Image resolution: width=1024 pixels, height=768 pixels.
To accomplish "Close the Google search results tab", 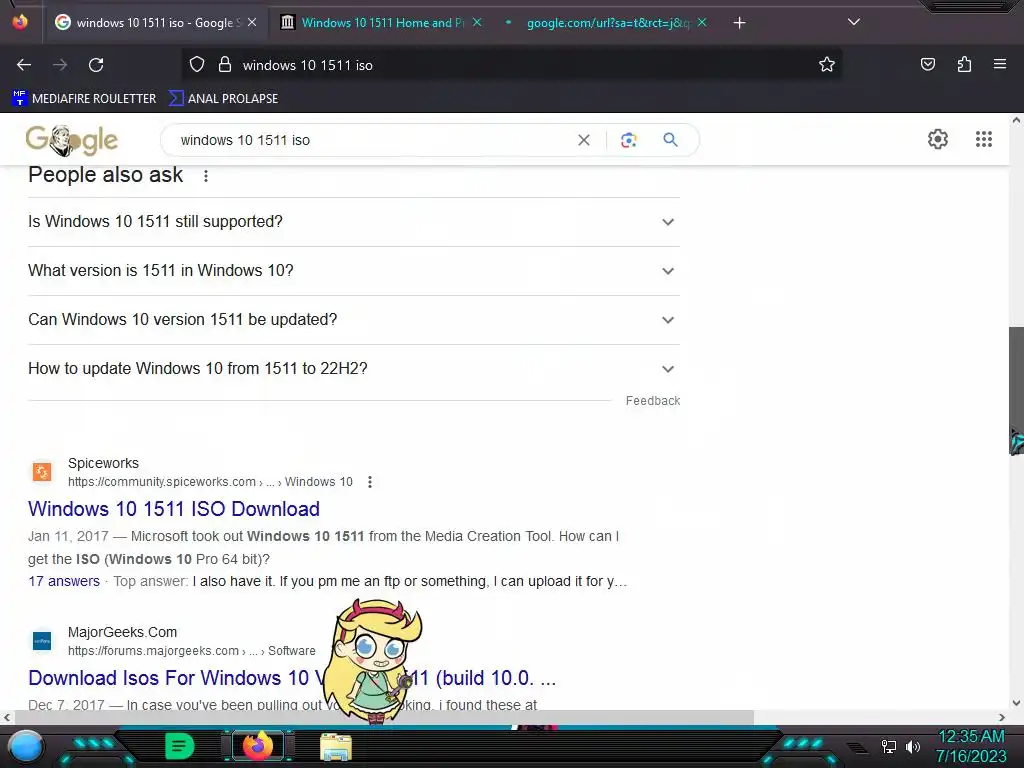I will 252,22.
